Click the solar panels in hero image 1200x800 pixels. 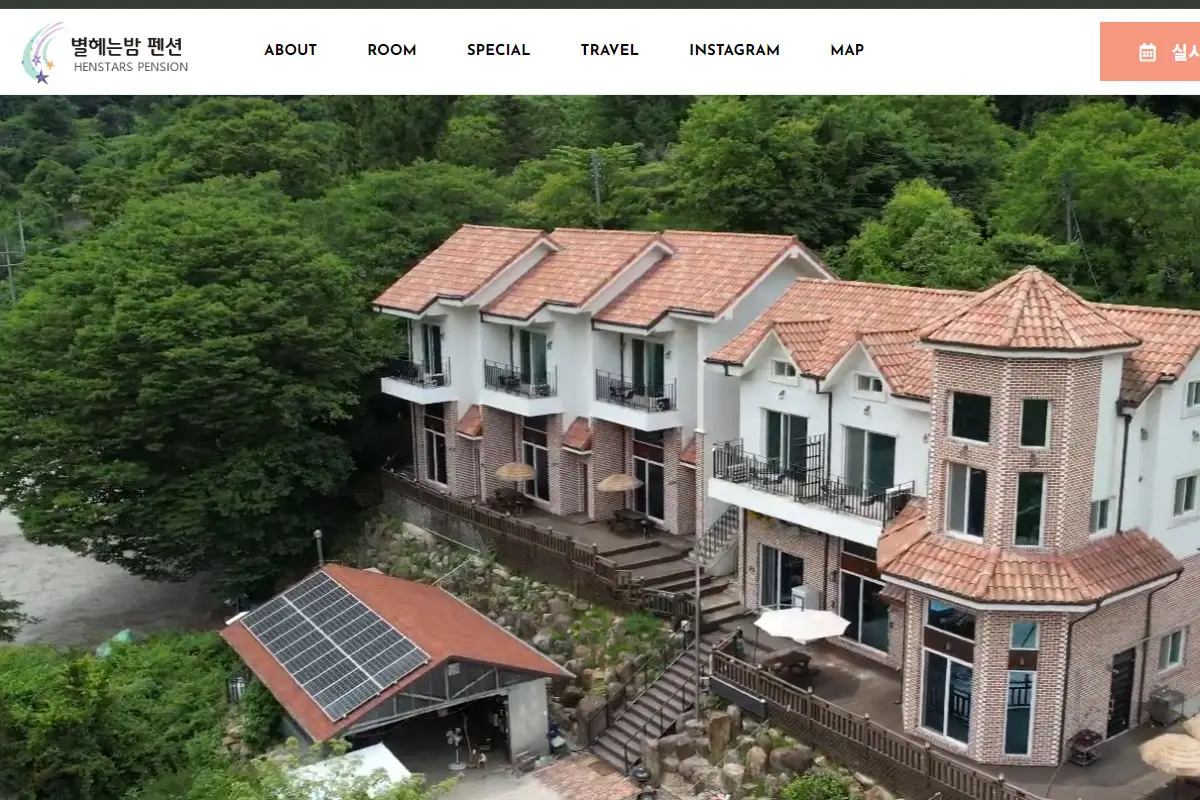[334, 644]
